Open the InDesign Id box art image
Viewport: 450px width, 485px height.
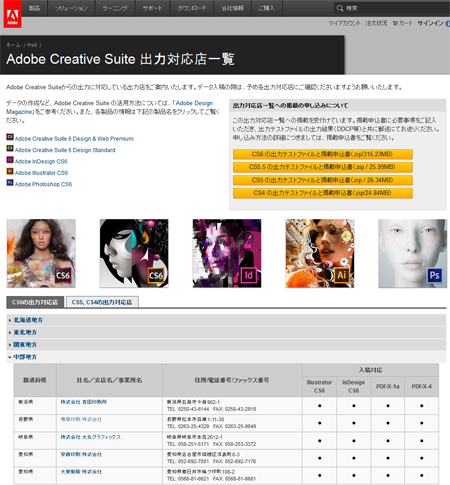[x=227, y=253]
